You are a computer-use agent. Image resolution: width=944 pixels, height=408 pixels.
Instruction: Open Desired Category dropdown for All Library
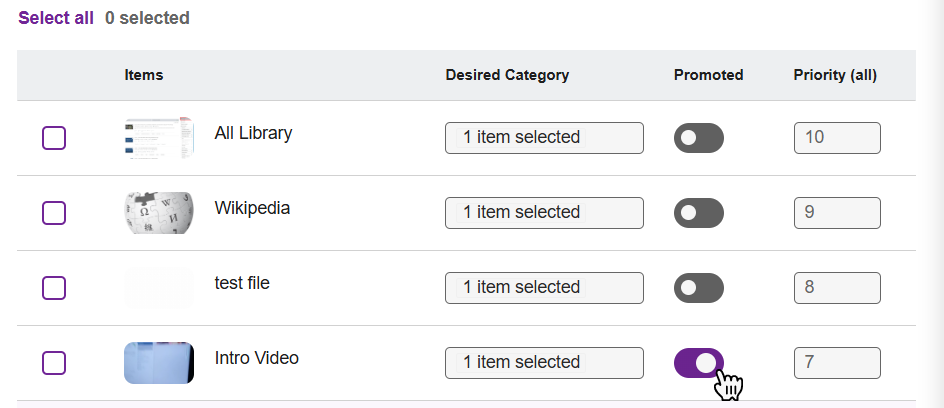[544, 138]
